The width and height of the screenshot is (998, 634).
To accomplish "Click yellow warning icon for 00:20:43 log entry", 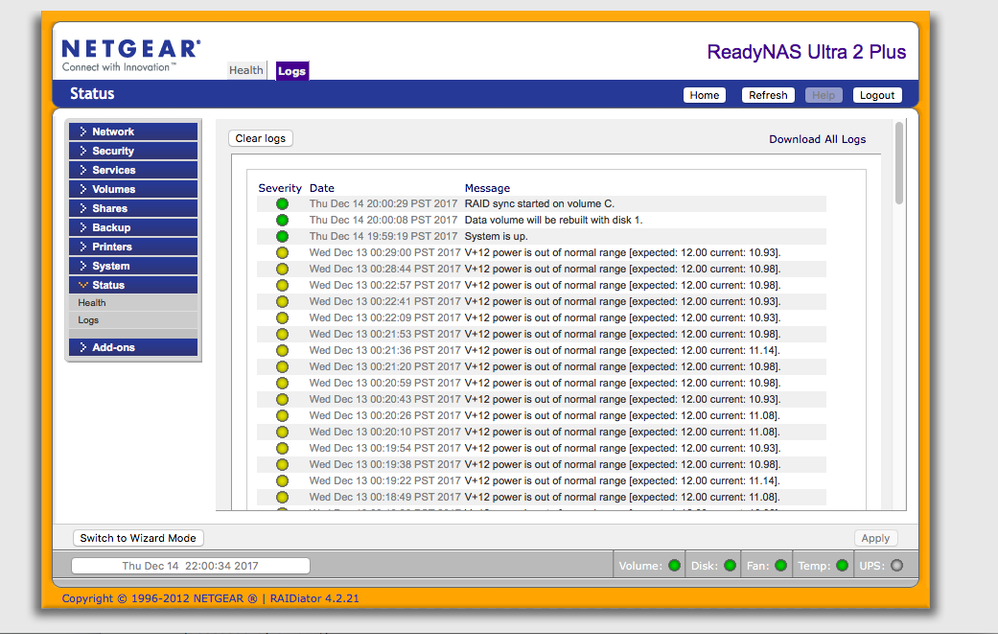I will click(x=282, y=400).
